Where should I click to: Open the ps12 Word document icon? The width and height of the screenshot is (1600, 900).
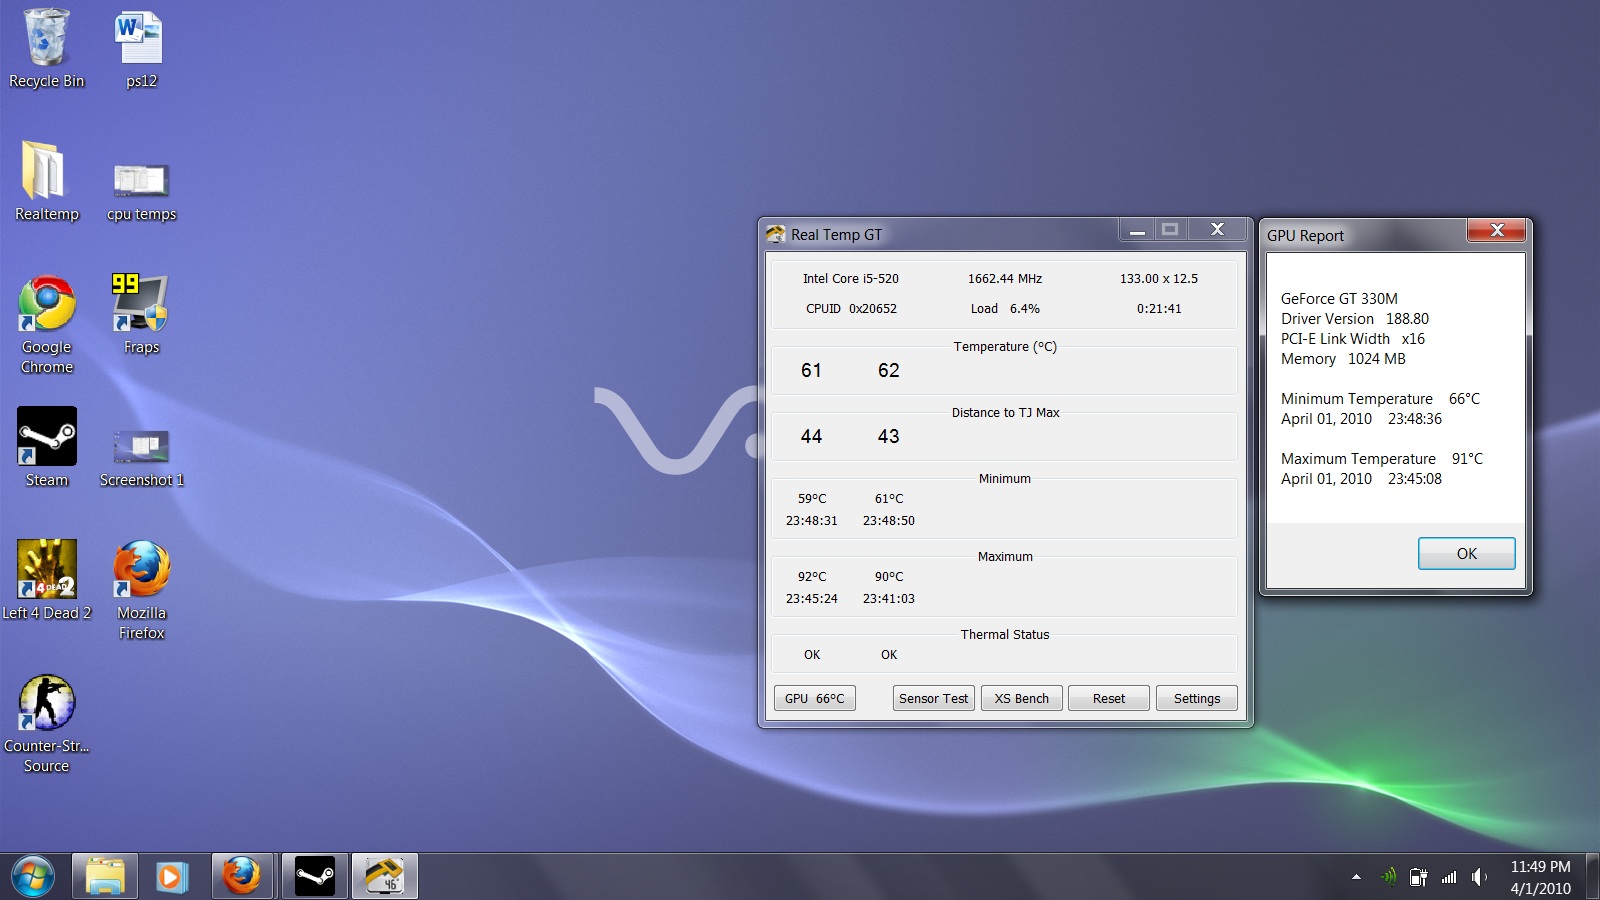(x=141, y=50)
